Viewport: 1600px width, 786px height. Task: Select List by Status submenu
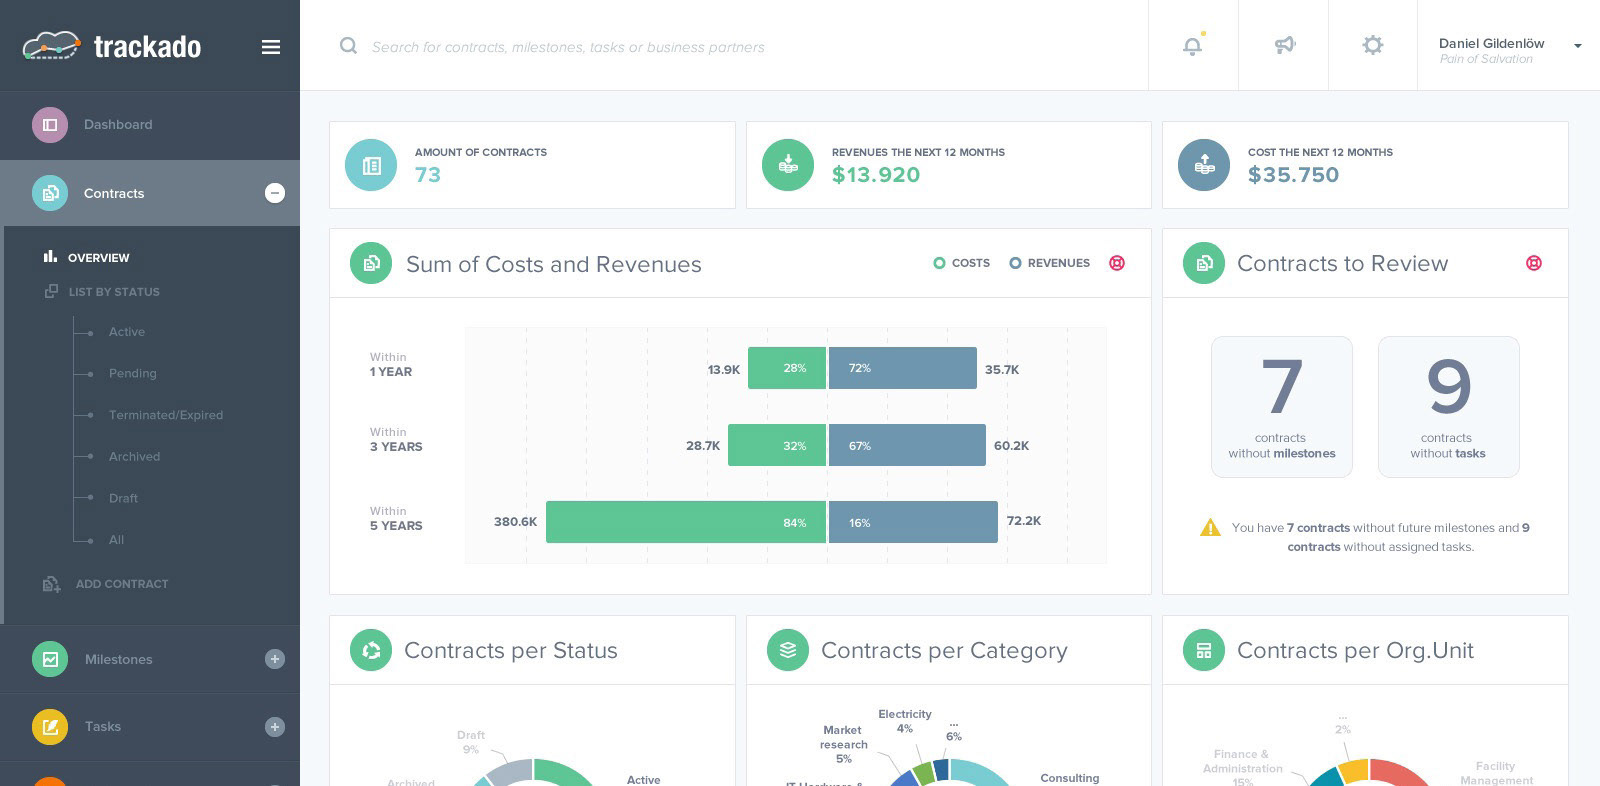coord(114,292)
